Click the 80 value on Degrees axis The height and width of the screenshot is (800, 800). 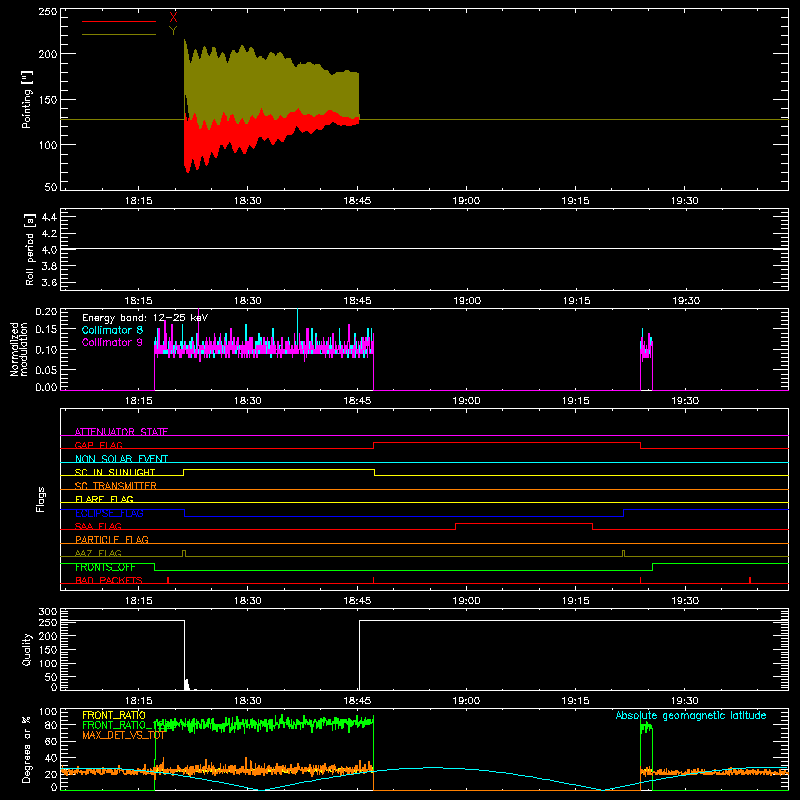pos(52,725)
